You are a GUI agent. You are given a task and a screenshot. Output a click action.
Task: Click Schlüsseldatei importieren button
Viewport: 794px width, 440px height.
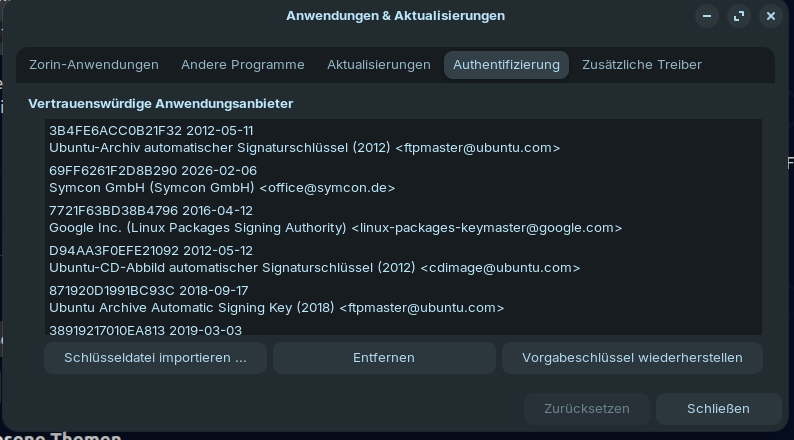(155, 357)
